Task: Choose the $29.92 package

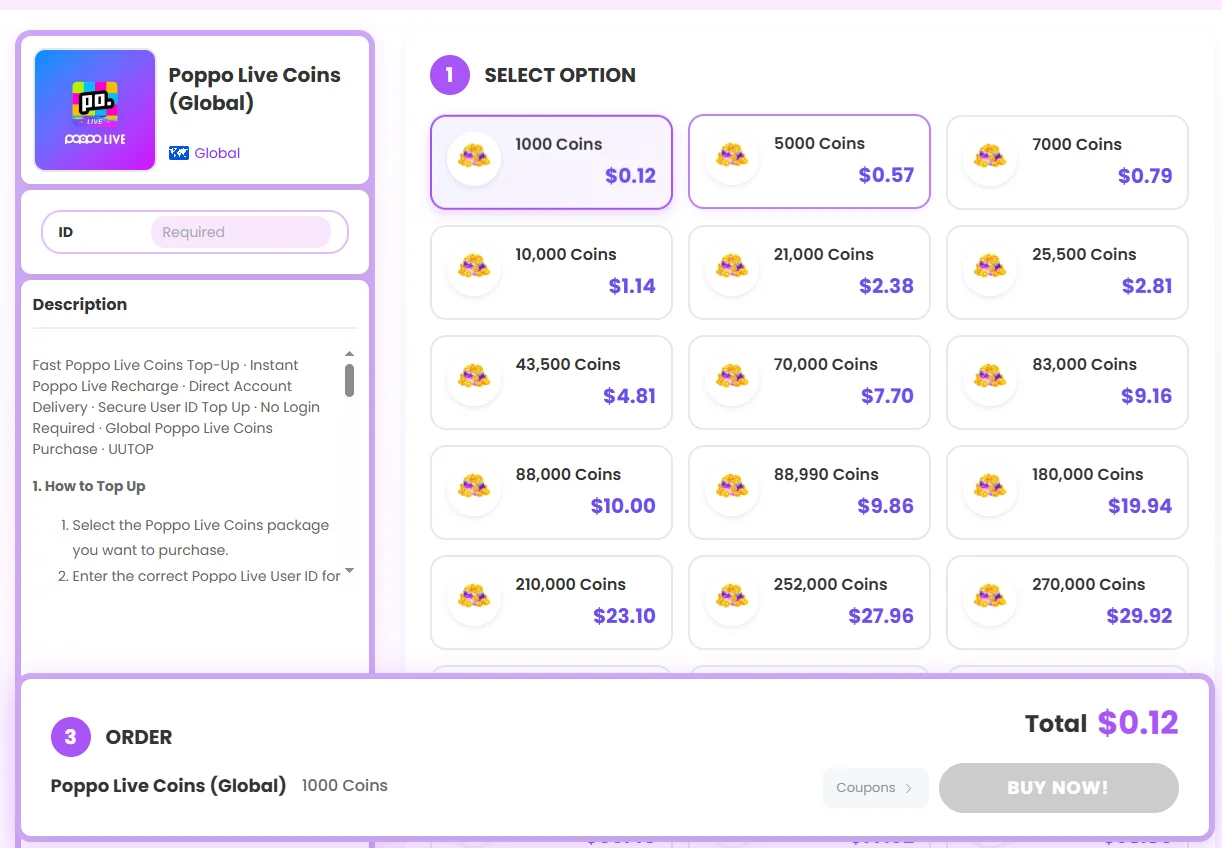Action: pos(1067,602)
